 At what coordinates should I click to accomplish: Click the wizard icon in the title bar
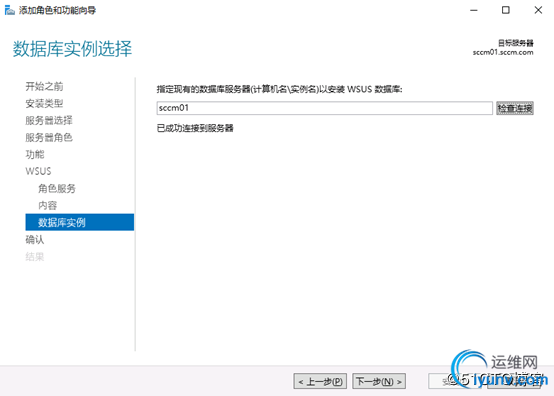coord(10,10)
